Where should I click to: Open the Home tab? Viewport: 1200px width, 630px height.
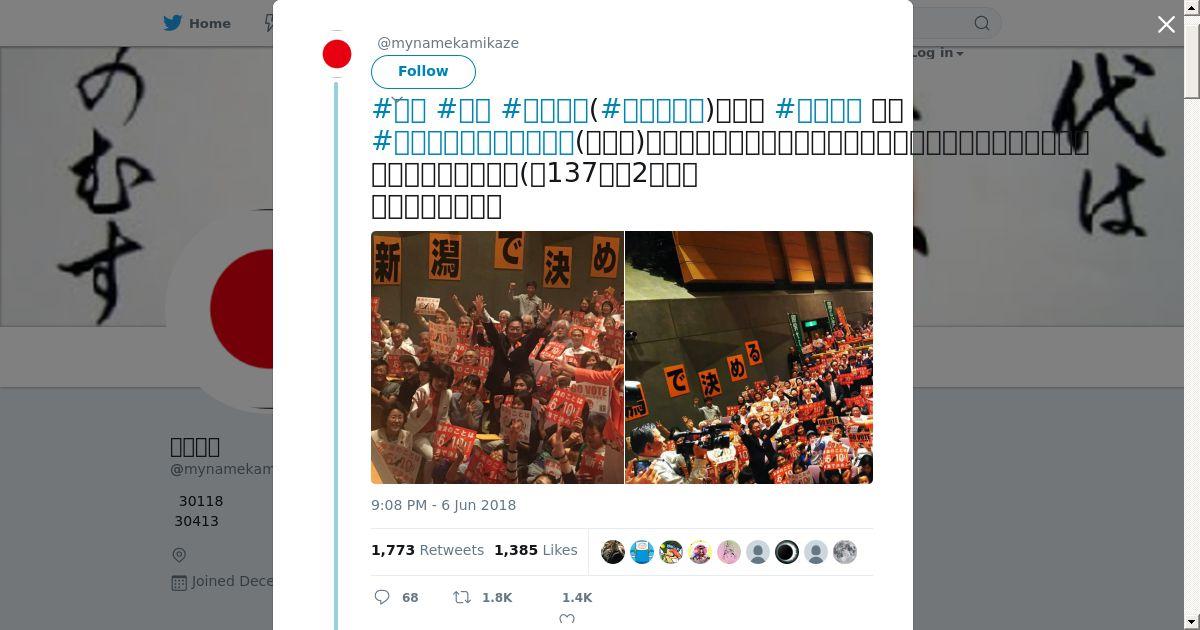click(198, 23)
